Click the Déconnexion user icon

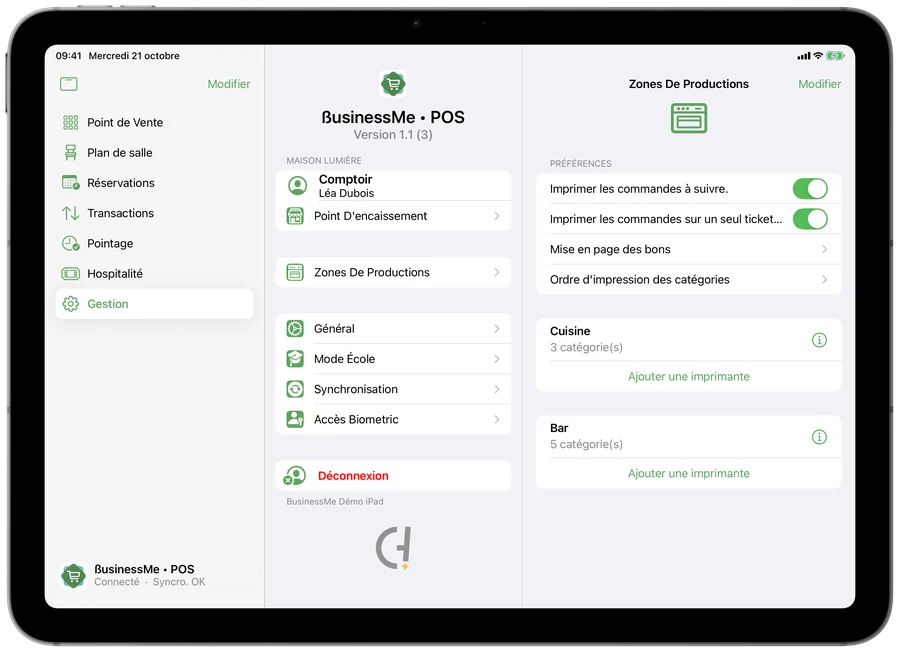(294, 476)
